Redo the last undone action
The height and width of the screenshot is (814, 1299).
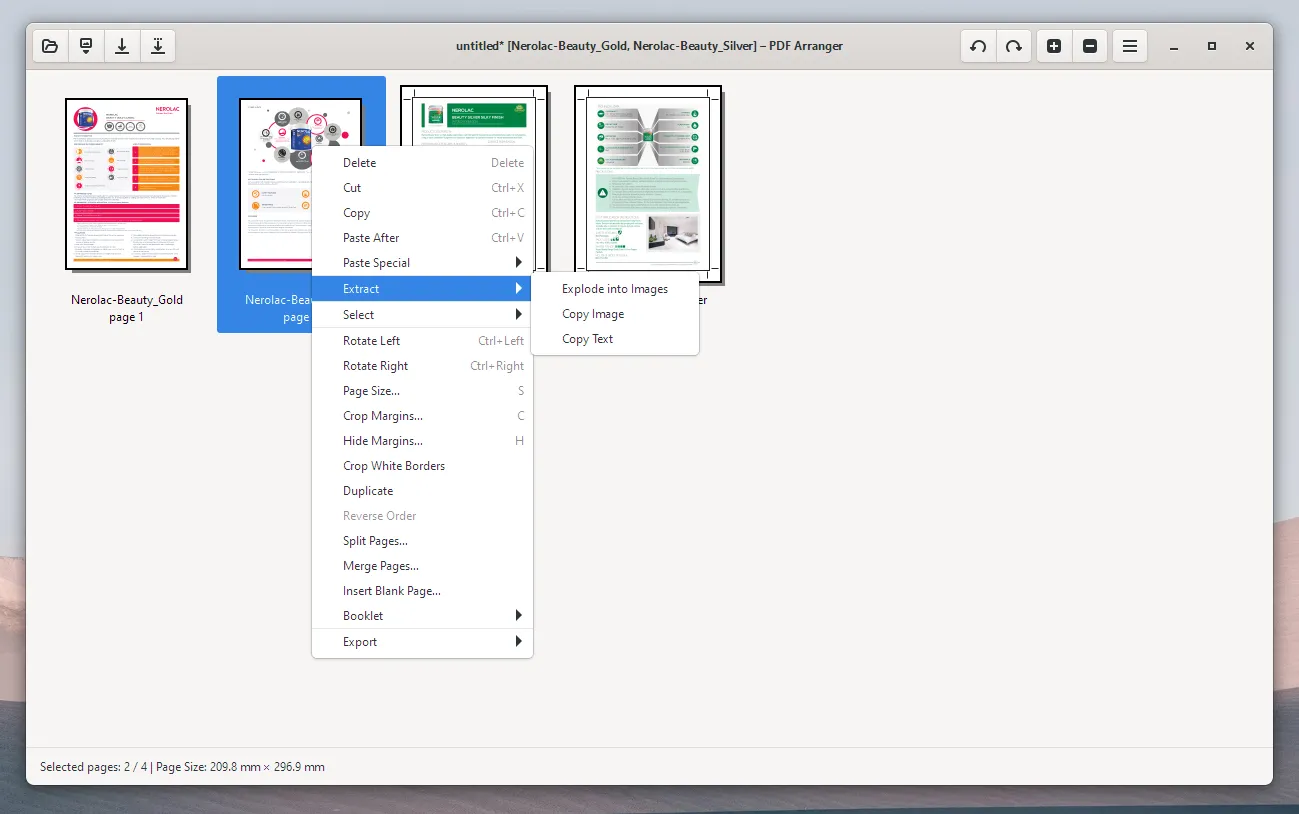1014,45
